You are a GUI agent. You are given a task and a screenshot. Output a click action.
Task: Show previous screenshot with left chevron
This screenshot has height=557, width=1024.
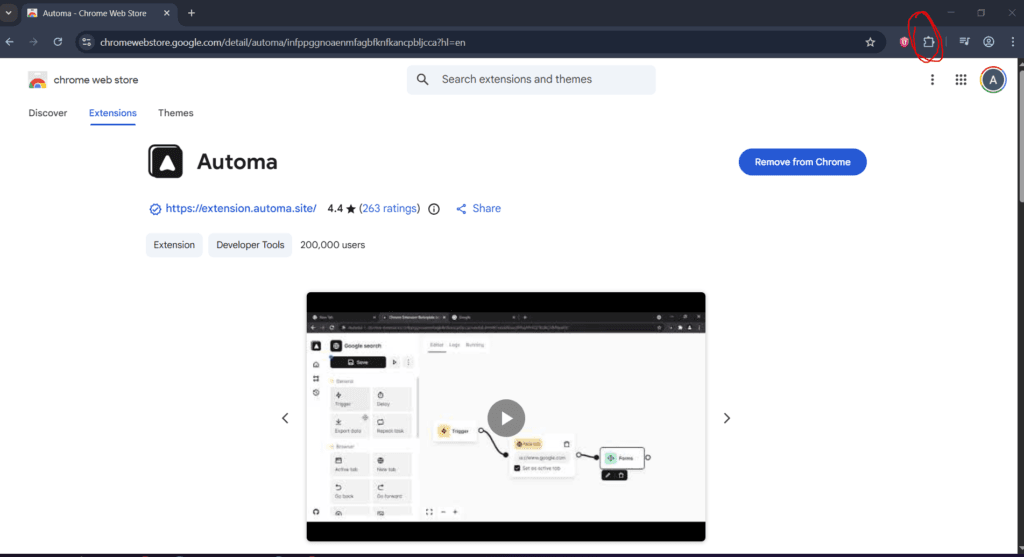tap(285, 418)
